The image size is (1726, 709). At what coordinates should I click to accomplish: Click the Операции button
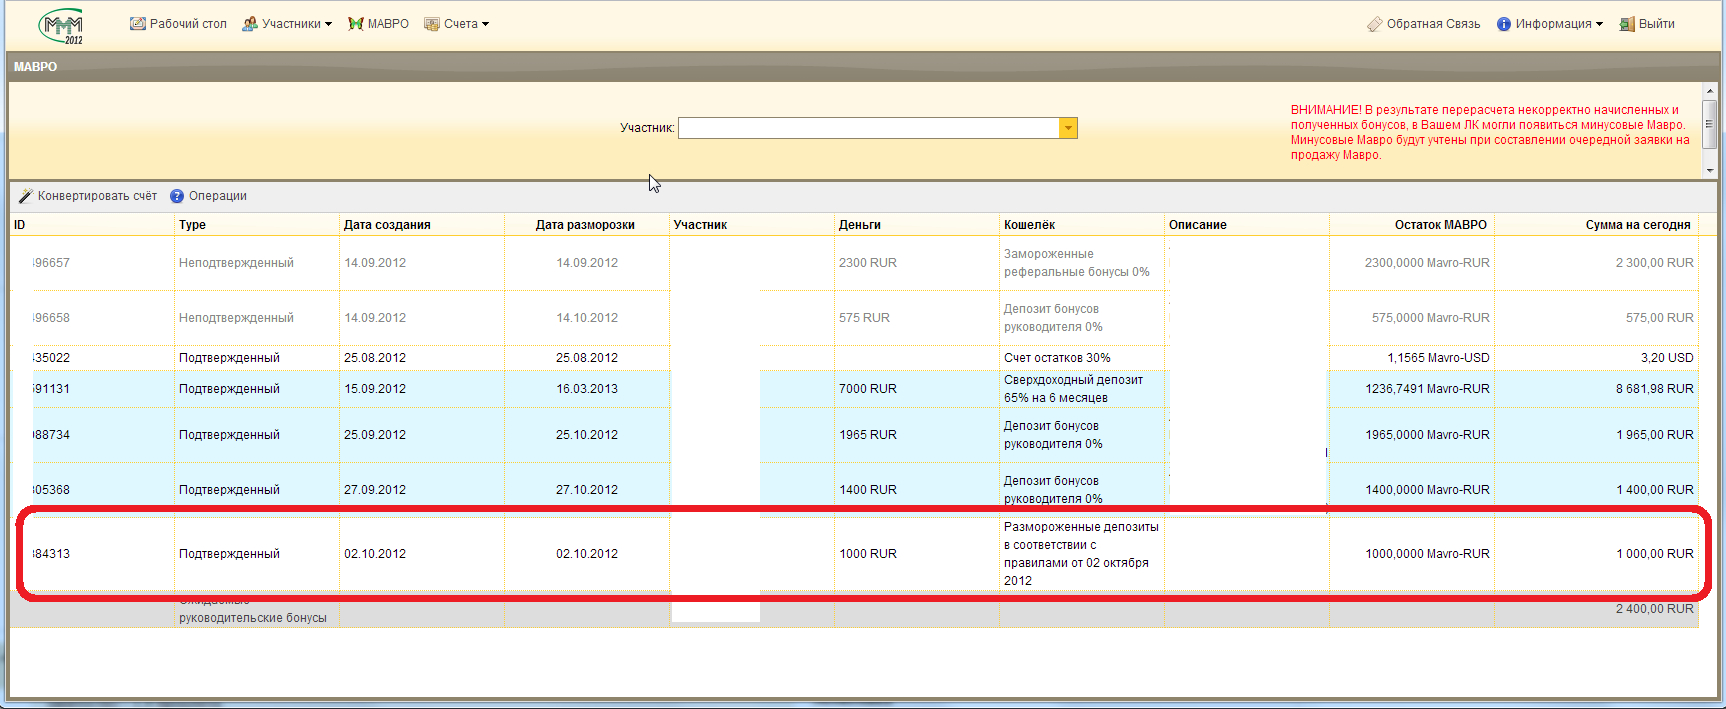[x=208, y=196]
